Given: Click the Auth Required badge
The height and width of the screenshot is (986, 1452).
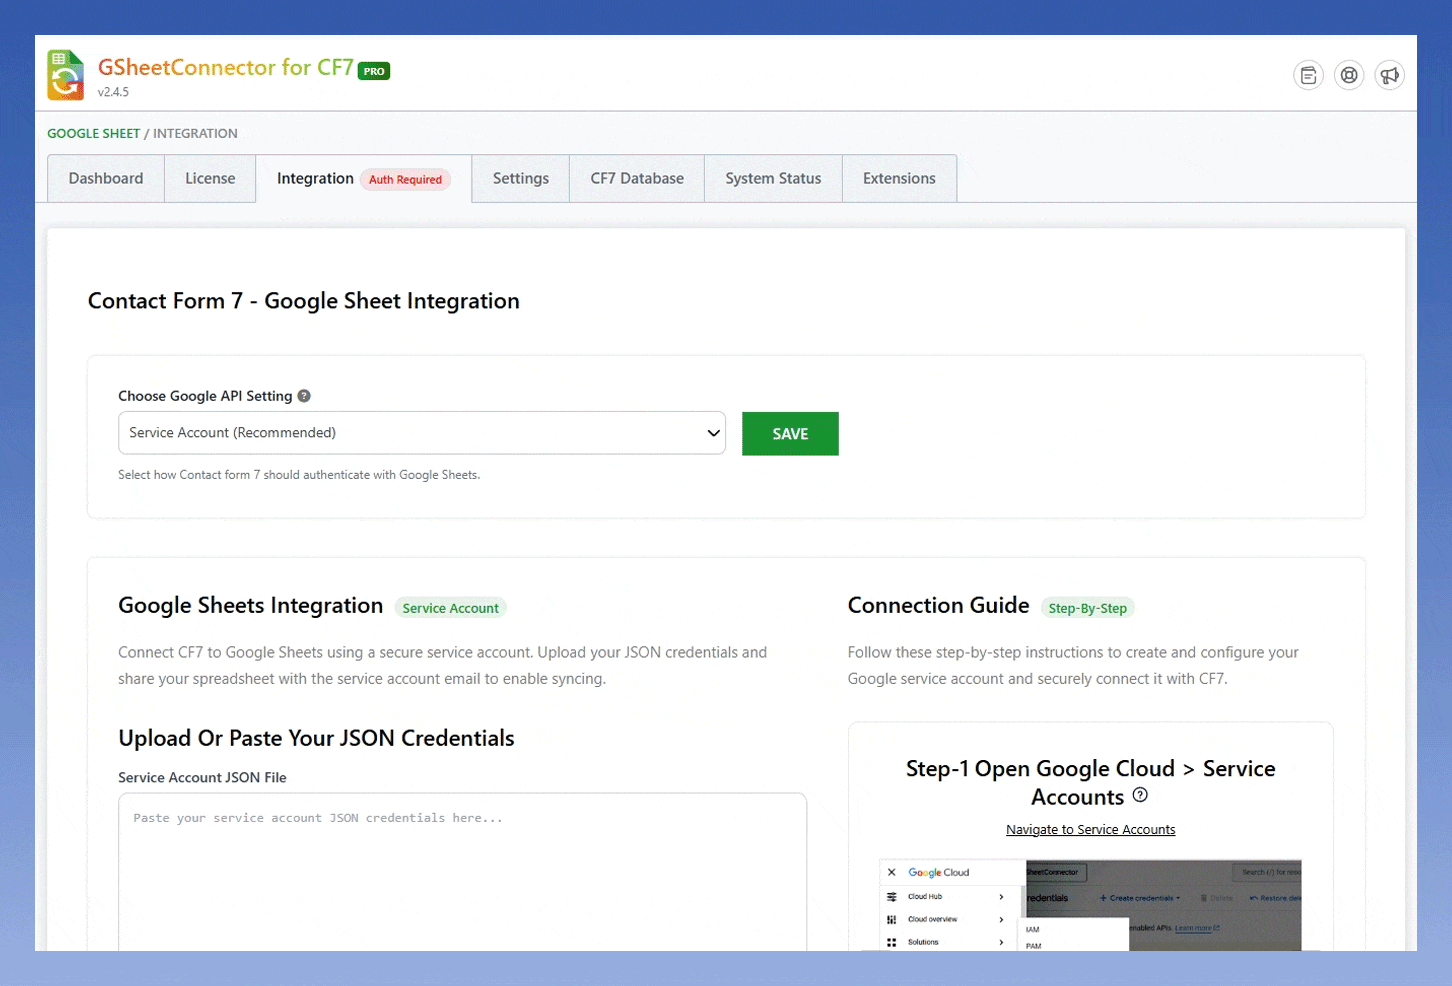Looking at the screenshot, I should (x=405, y=180).
